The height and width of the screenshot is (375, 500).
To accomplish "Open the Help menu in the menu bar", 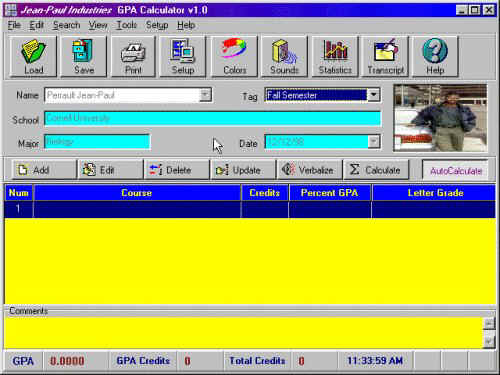I will click(x=186, y=25).
